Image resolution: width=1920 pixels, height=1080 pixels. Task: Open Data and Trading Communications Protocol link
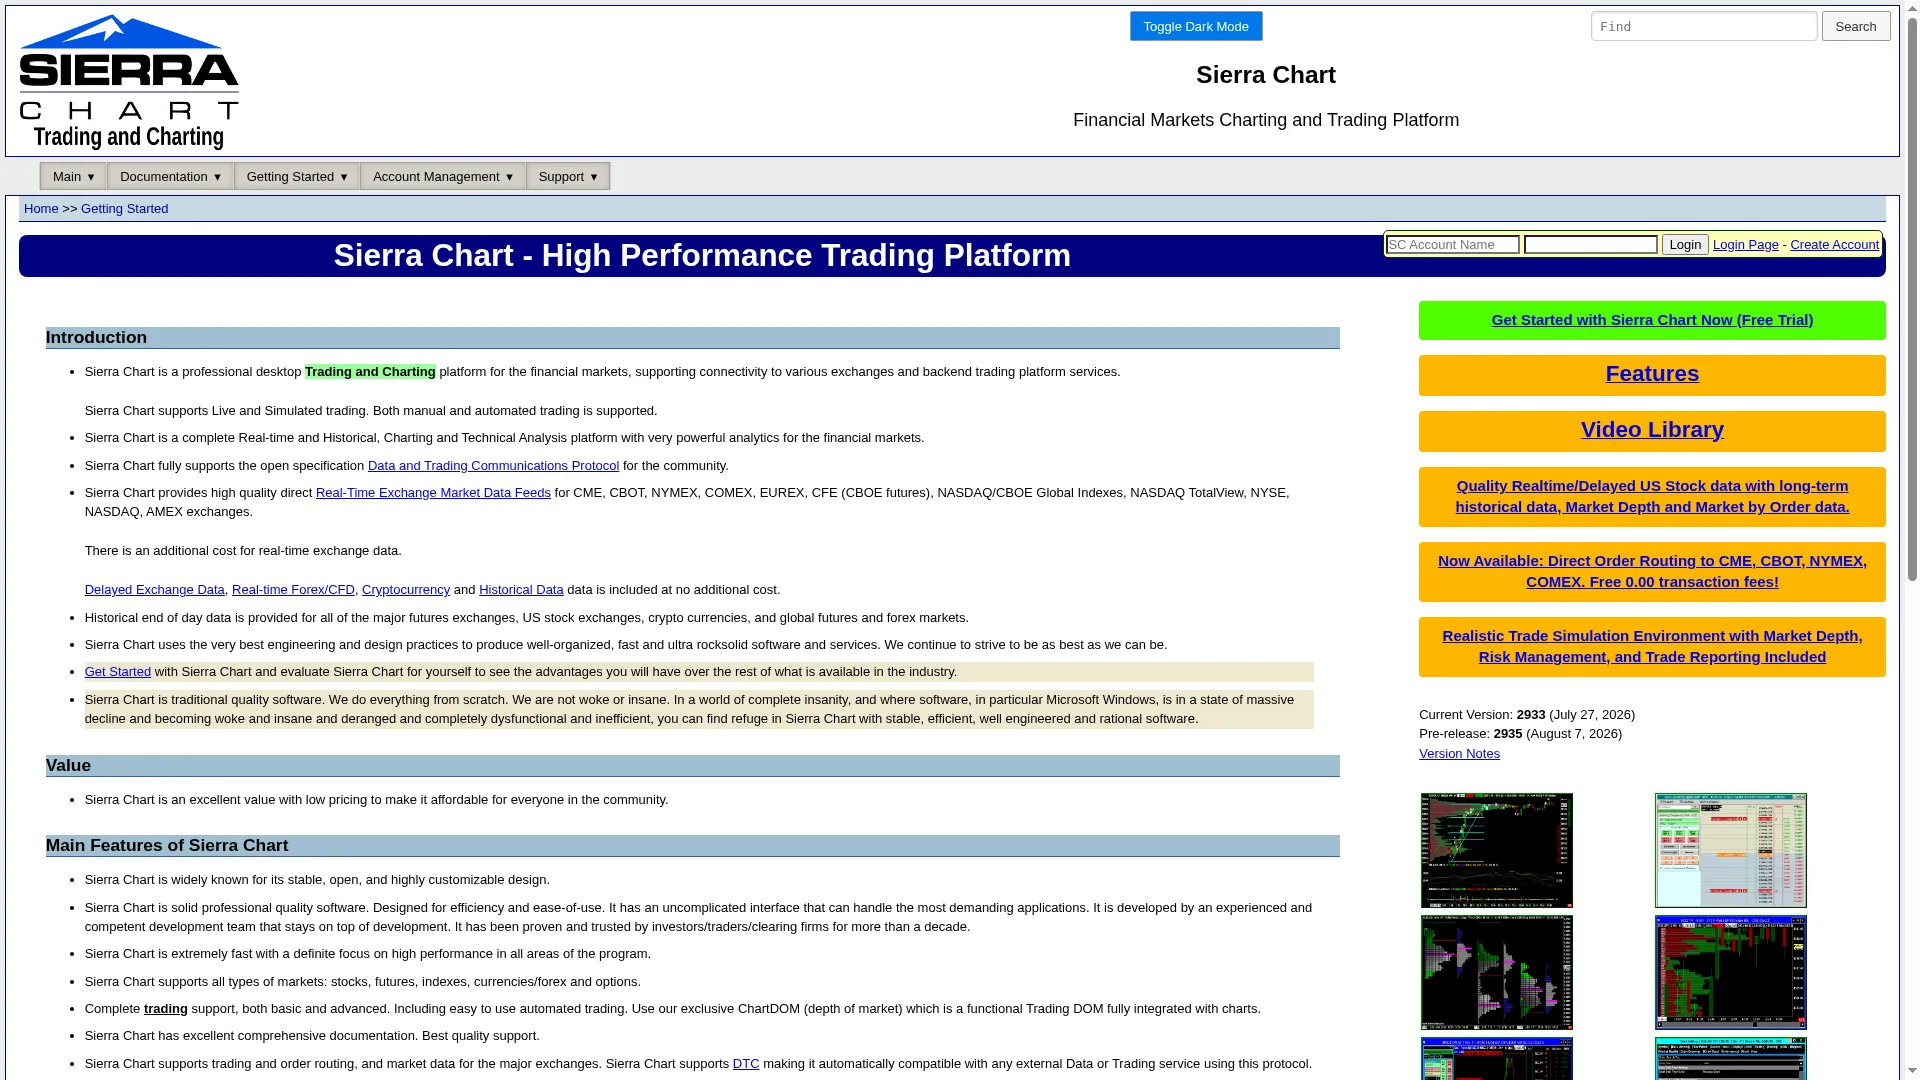pos(493,466)
